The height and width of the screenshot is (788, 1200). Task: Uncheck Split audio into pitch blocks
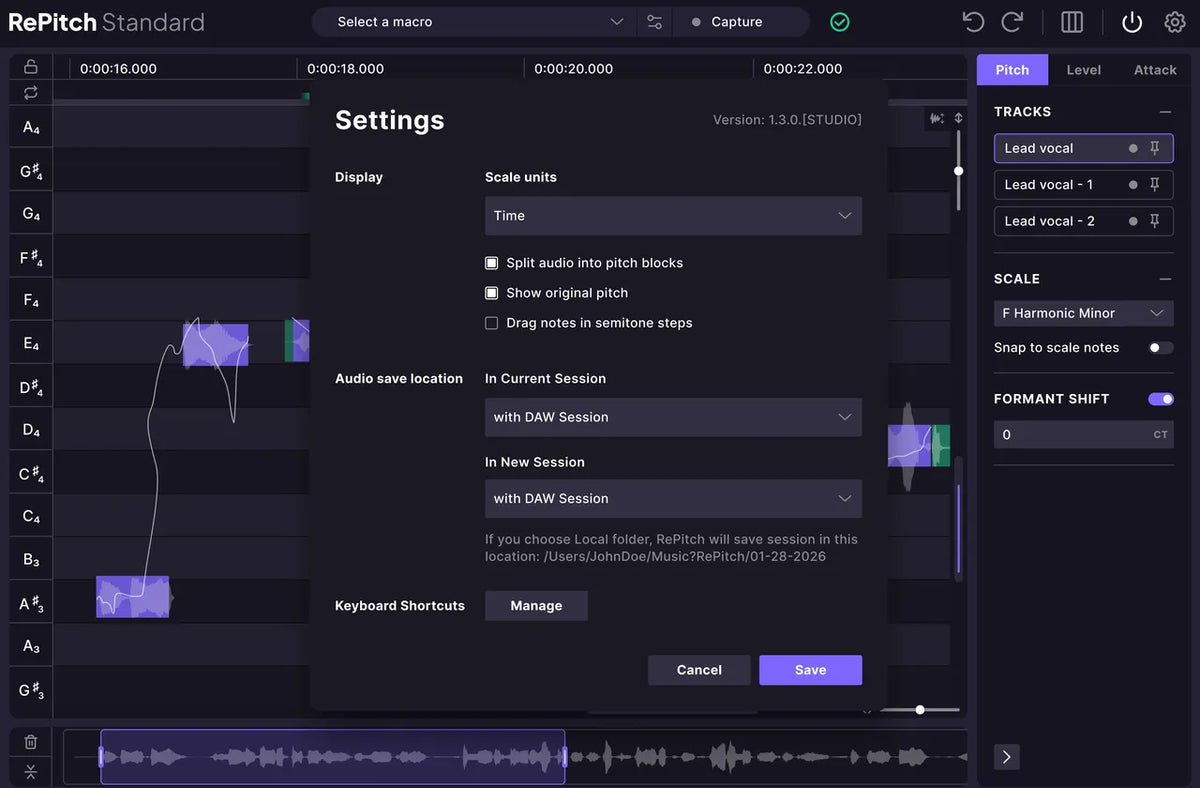coord(491,262)
